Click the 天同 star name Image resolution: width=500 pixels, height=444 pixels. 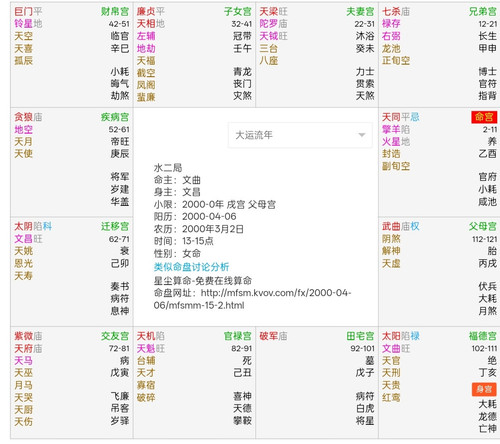click(x=391, y=117)
